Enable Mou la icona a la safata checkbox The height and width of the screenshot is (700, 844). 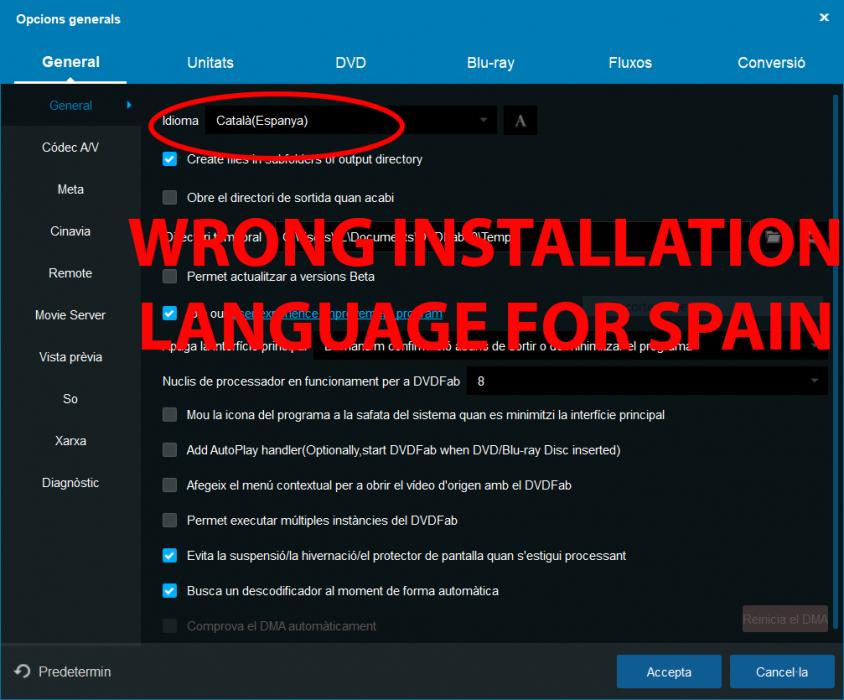tap(170, 415)
